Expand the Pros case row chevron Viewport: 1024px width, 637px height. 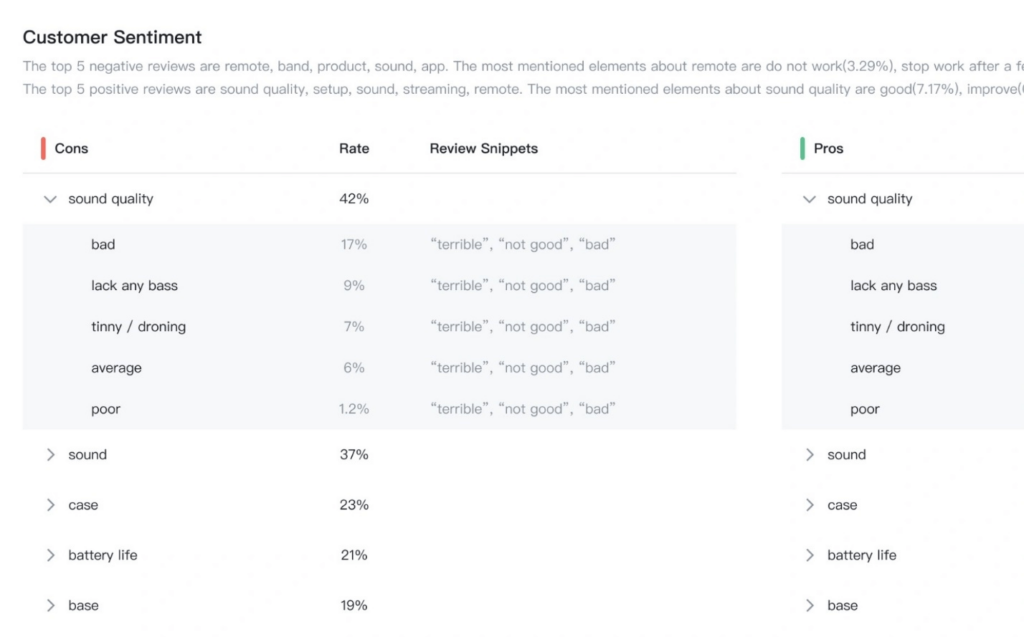809,505
